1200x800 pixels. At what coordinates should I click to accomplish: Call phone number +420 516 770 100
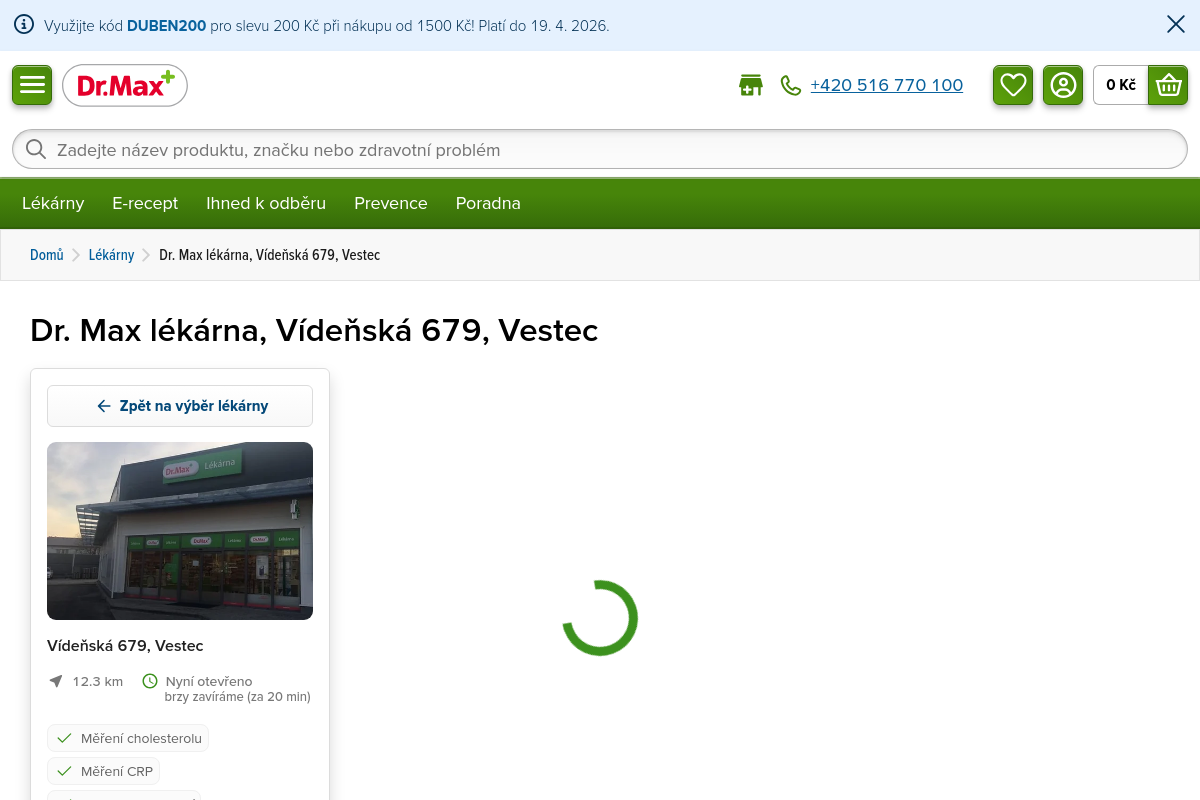886,86
